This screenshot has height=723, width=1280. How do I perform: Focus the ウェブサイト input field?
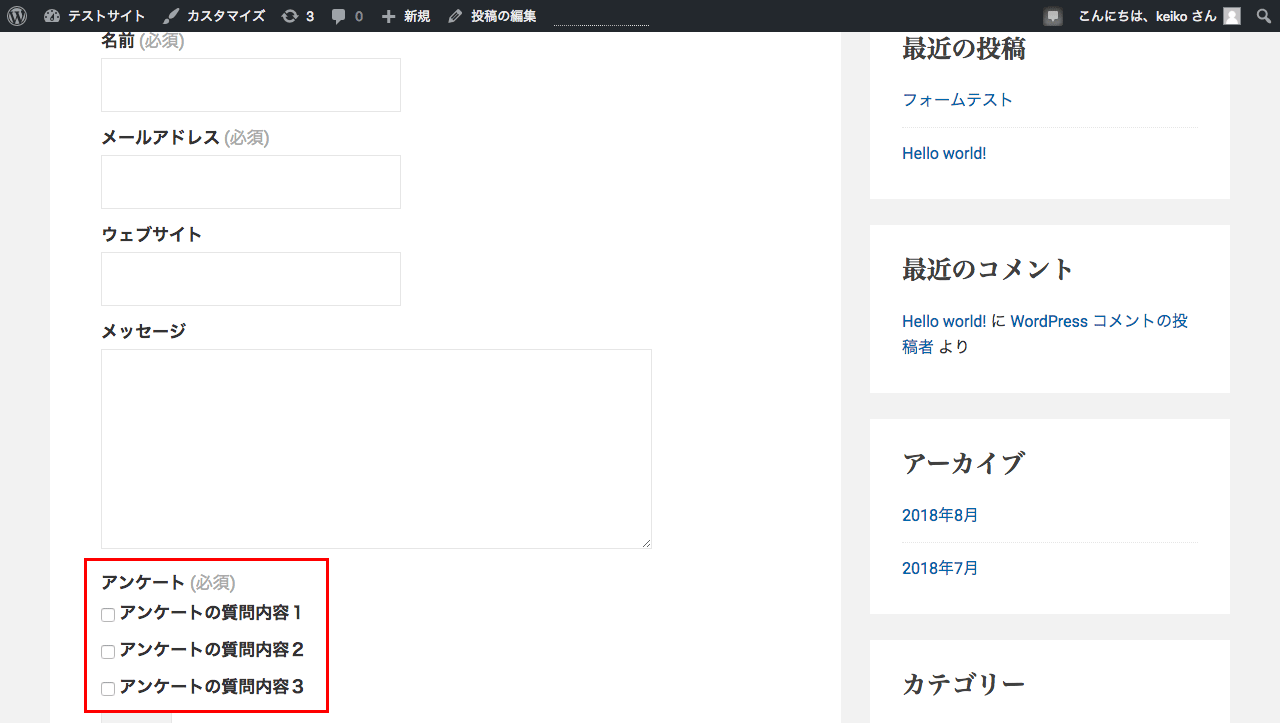pyautogui.click(x=251, y=279)
